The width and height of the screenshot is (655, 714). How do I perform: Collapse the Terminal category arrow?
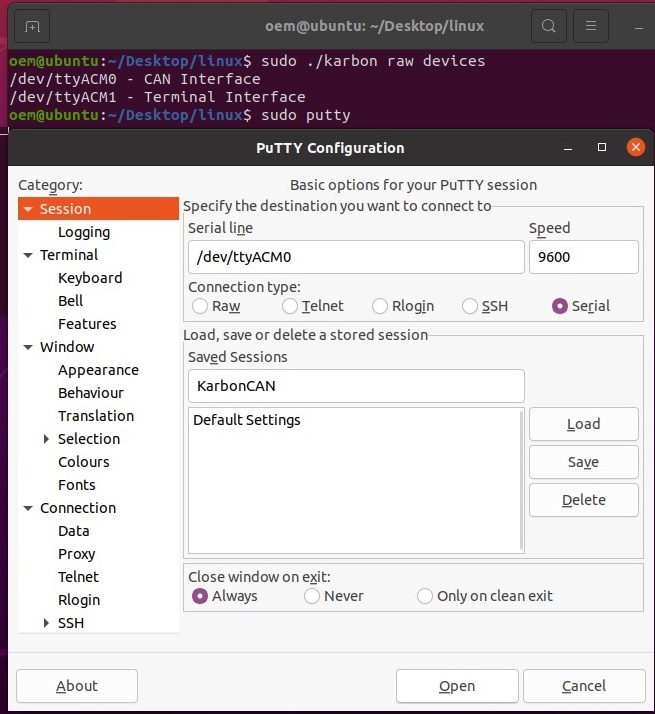(28, 255)
